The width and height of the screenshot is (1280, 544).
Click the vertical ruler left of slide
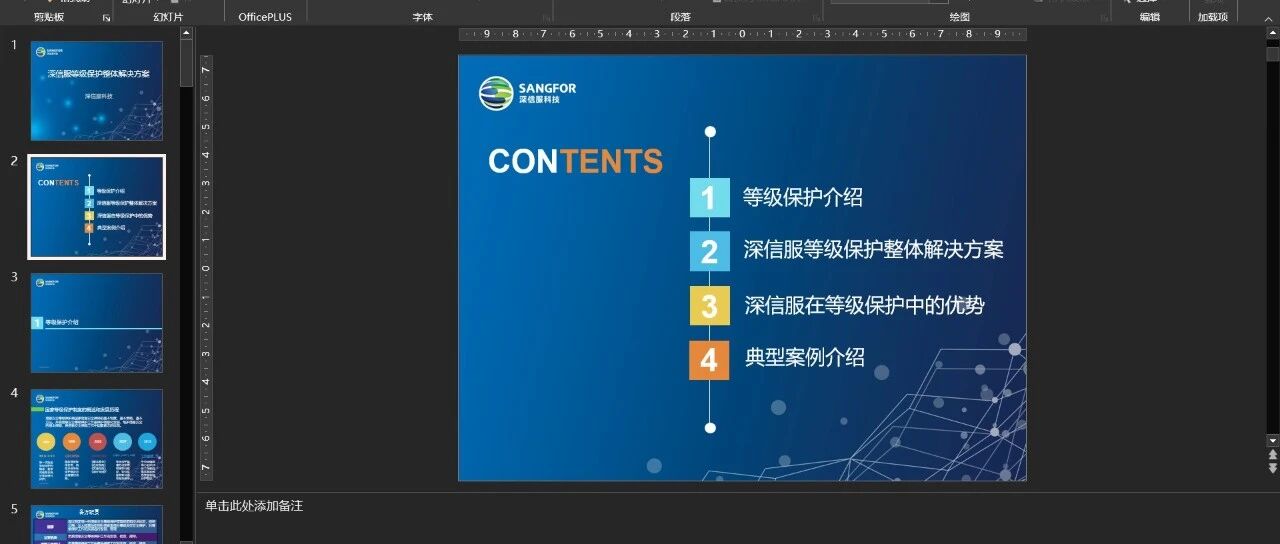tap(206, 268)
